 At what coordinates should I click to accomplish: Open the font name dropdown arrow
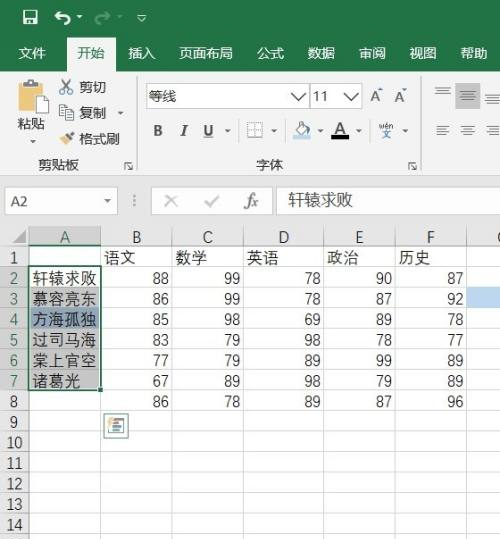(298, 96)
